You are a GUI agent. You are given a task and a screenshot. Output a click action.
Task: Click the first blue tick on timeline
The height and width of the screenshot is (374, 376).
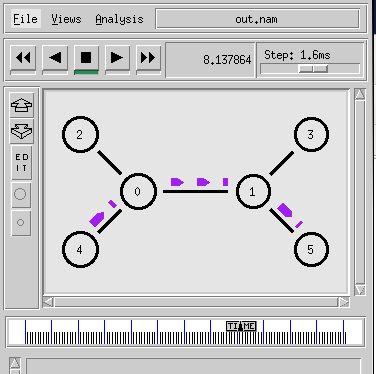26,332
